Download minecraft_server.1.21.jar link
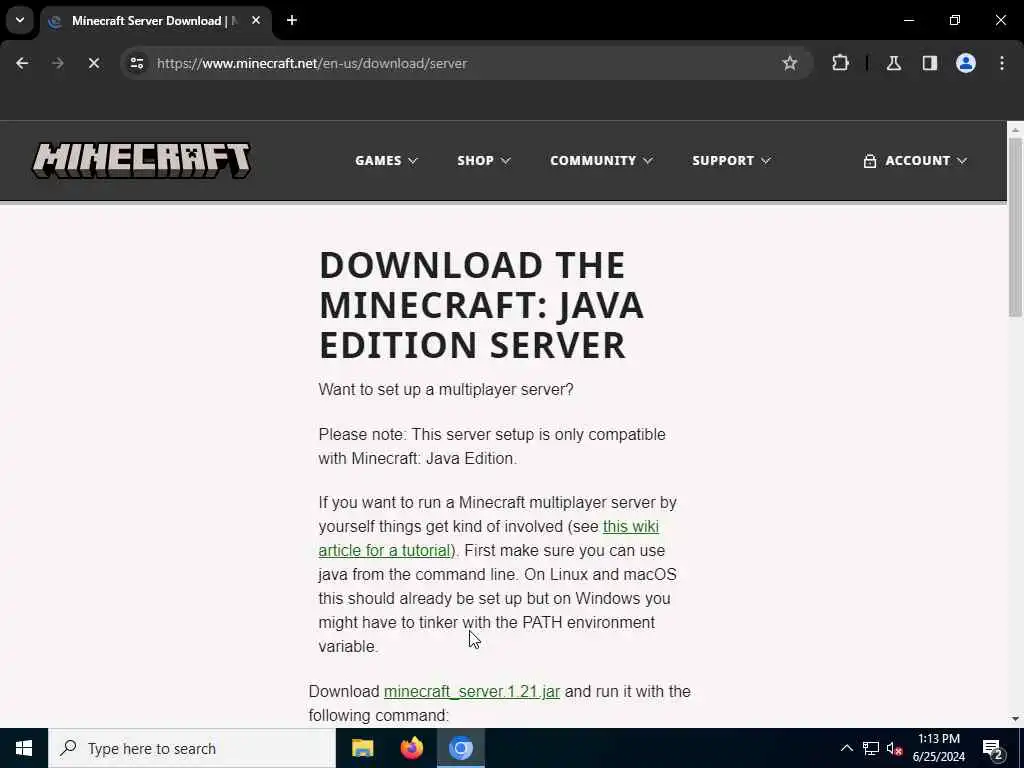 coord(472,692)
